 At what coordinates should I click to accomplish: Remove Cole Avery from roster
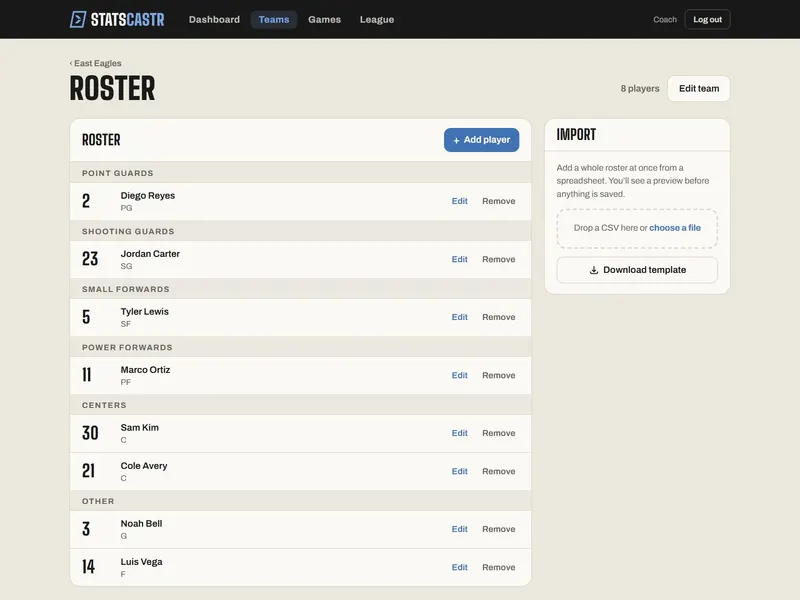point(498,471)
